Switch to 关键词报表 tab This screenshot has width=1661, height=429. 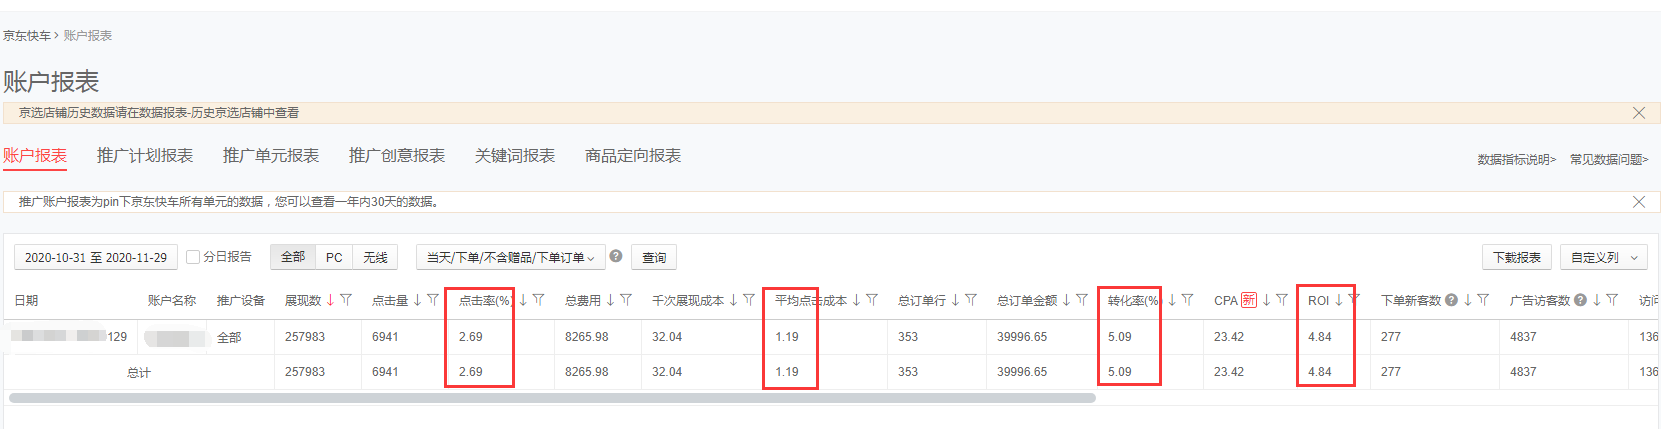click(x=515, y=156)
